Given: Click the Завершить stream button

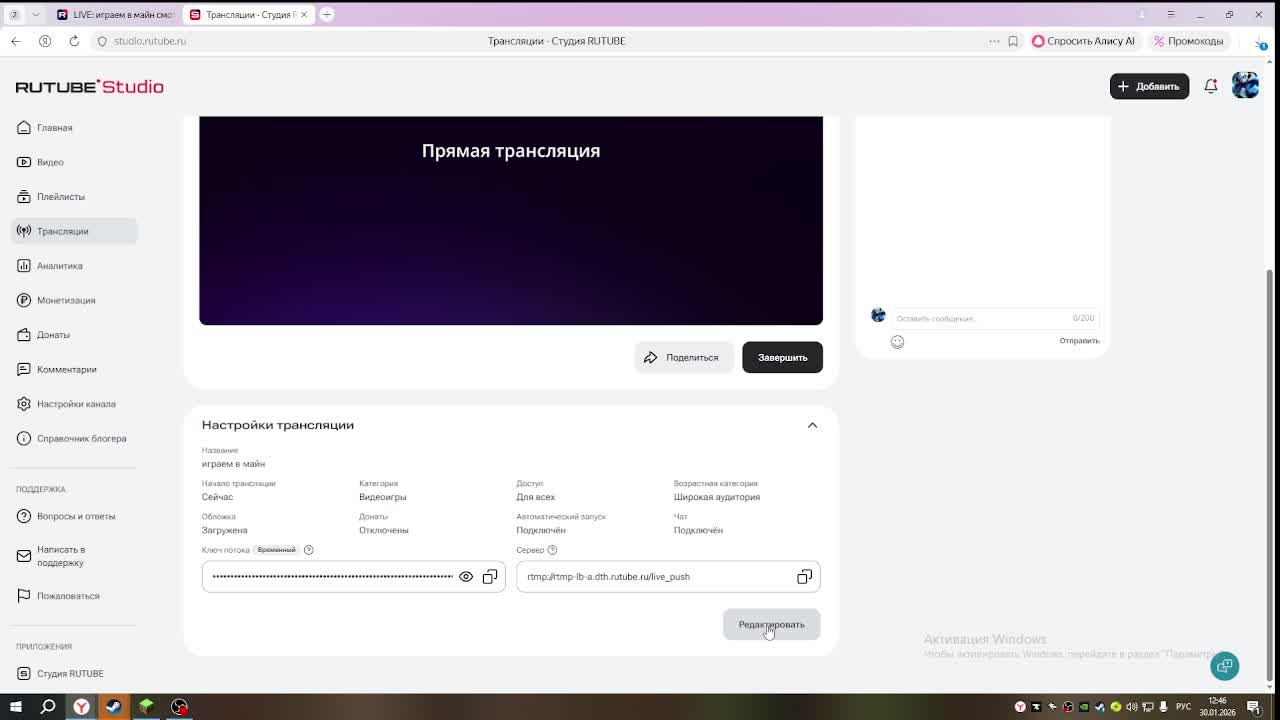Looking at the screenshot, I should [782, 357].
